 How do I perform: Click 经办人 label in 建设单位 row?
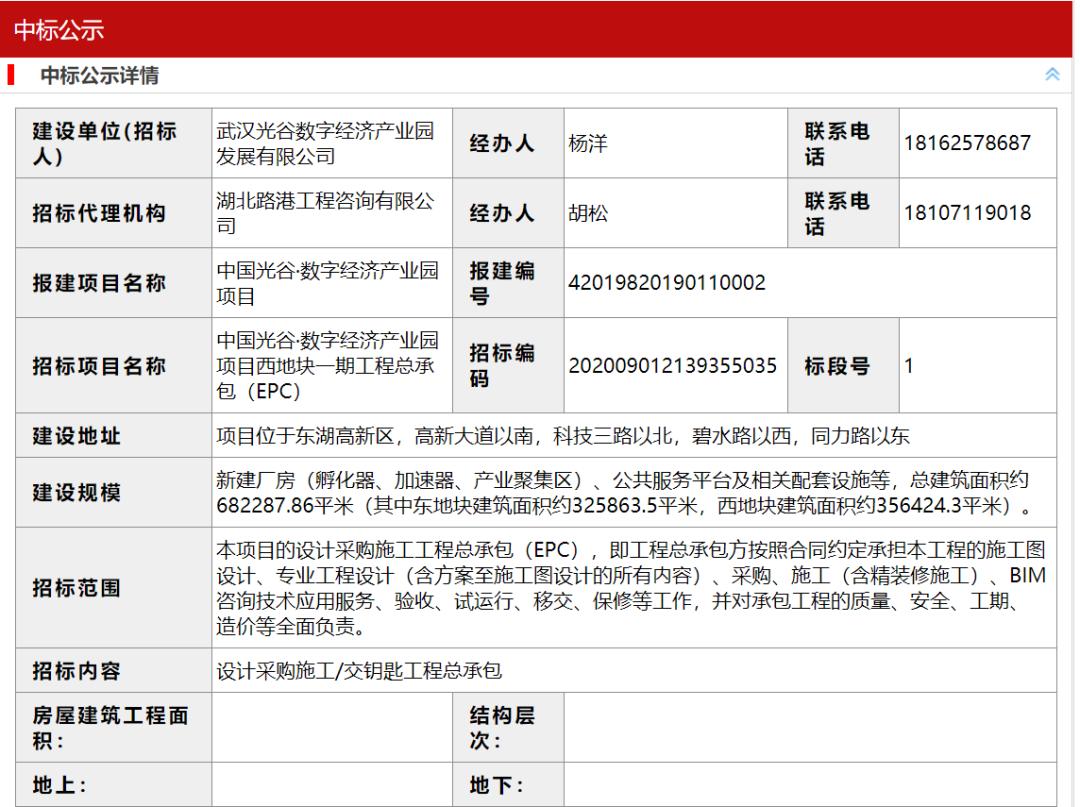pos(502,143)
